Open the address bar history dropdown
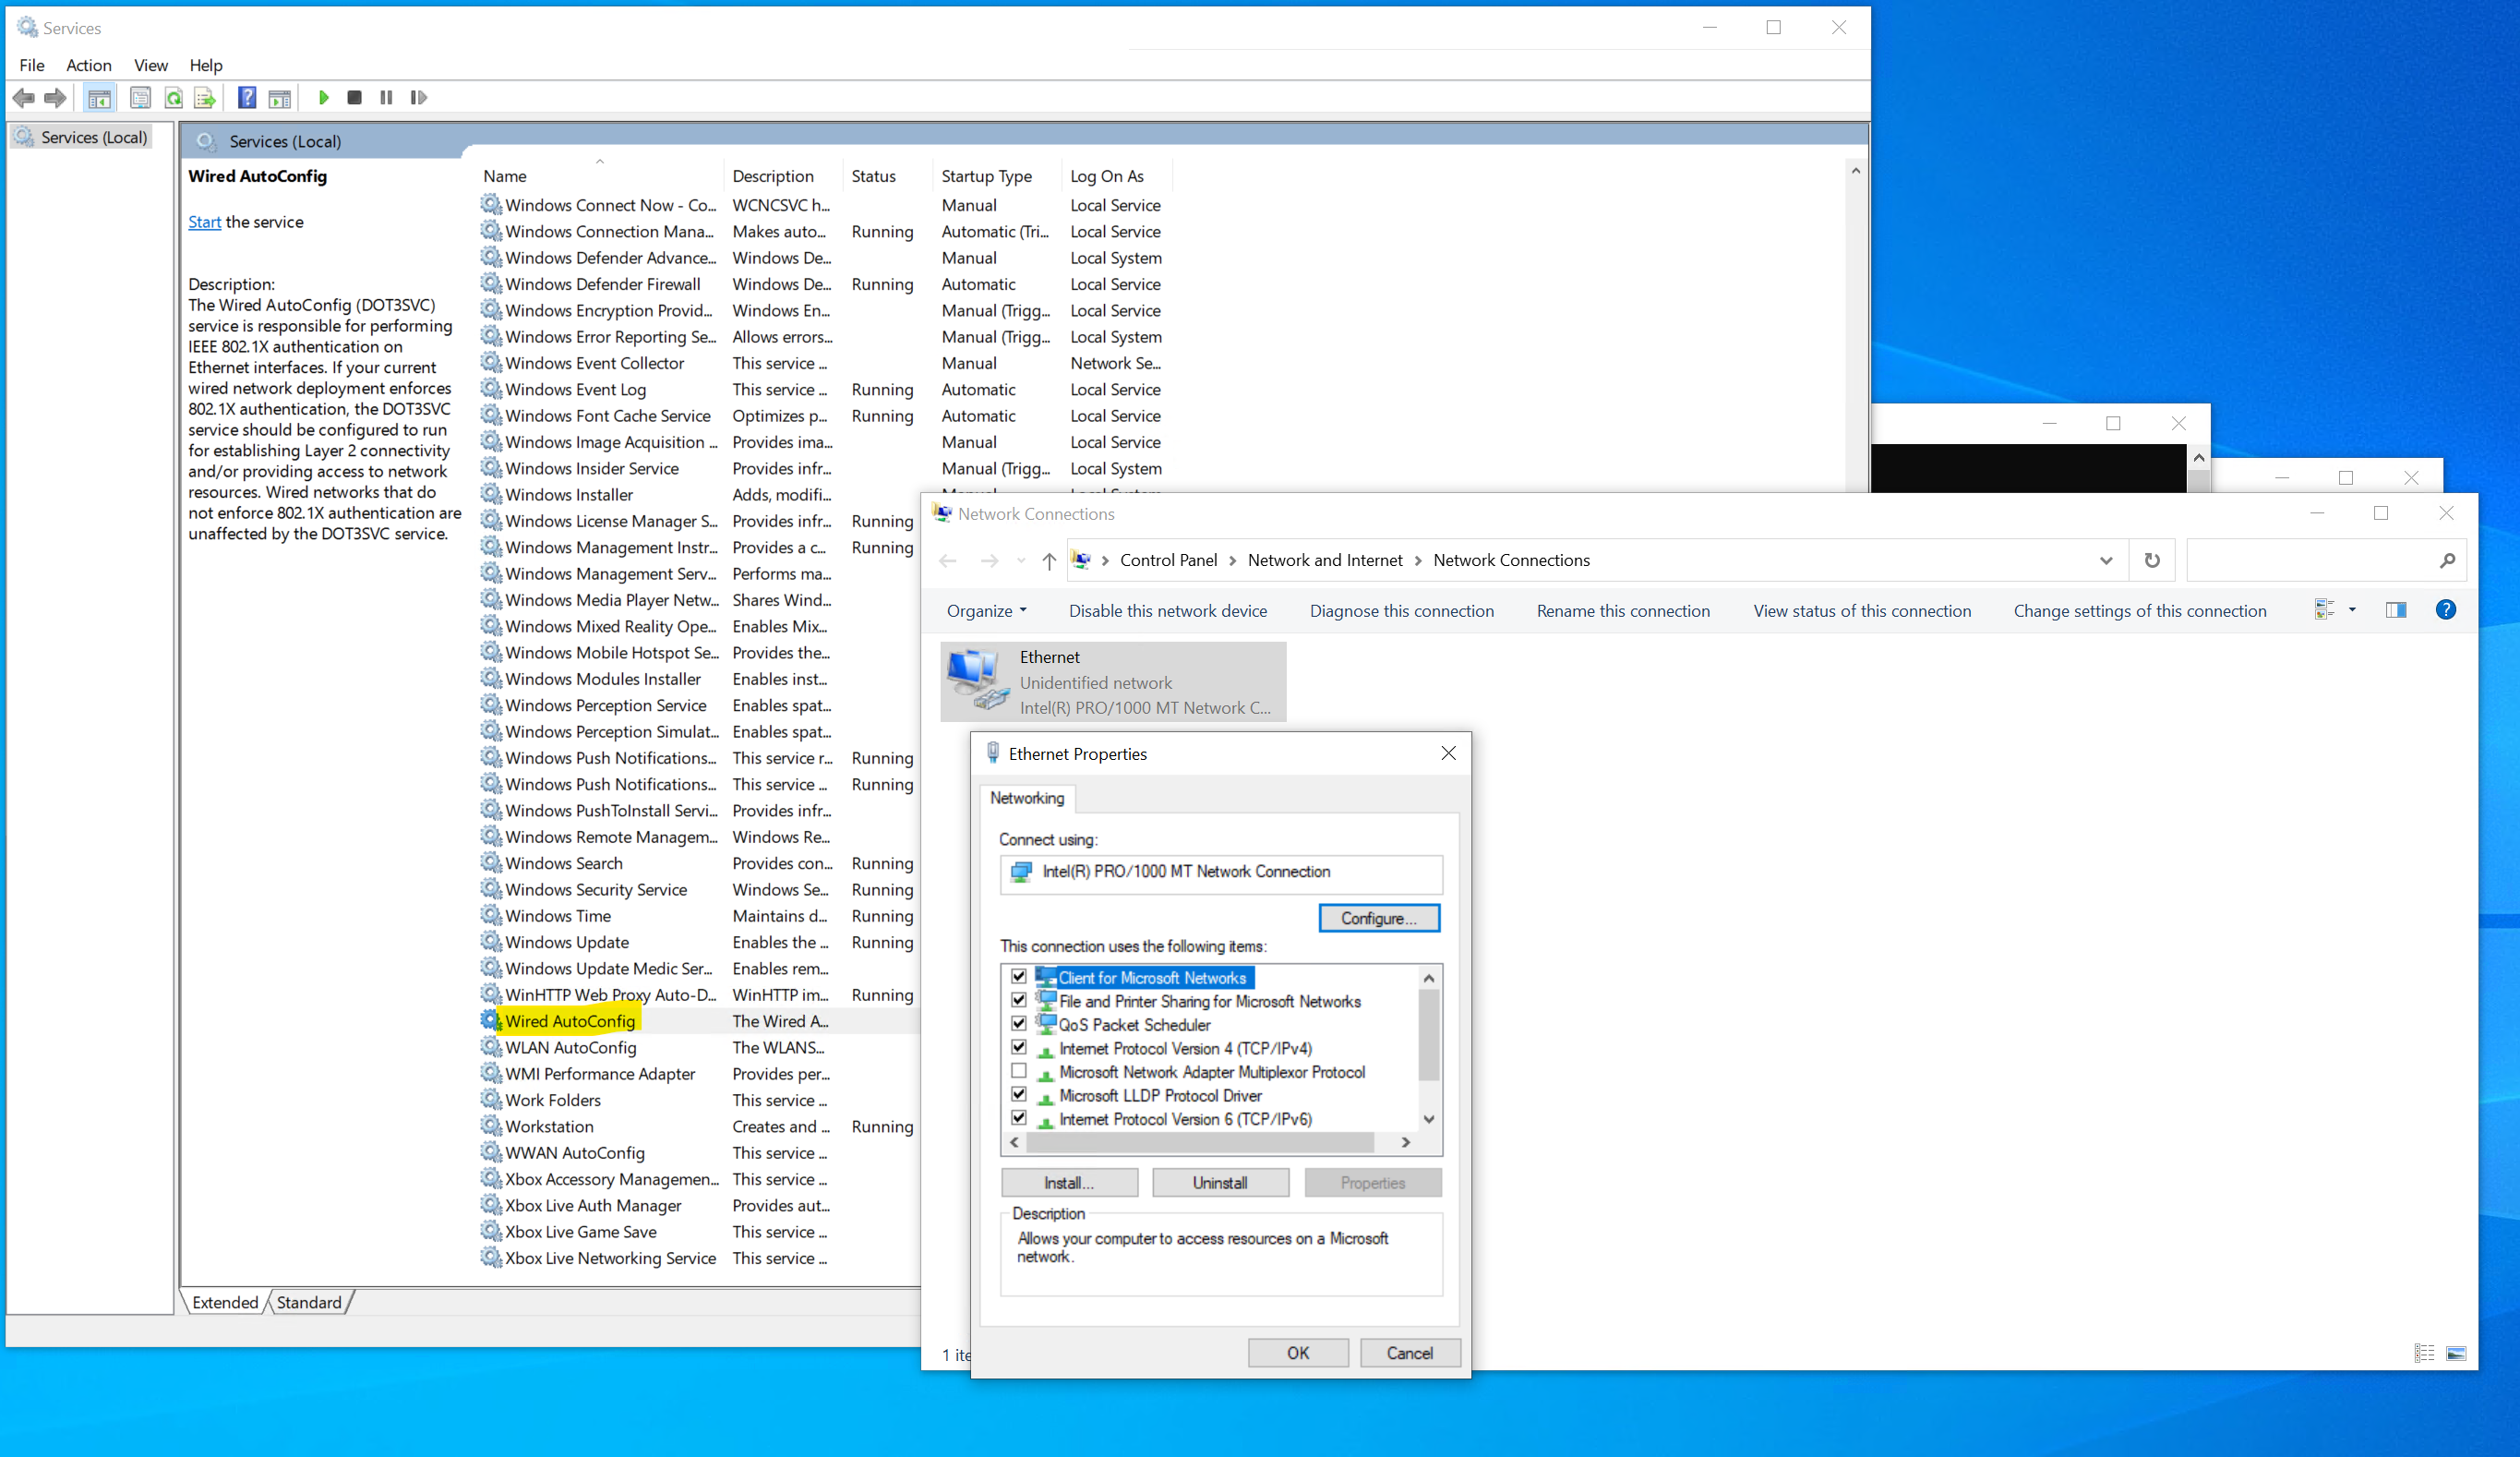The width and height of the screenshot is (2520, 1457). click(x=2106, y=560)
